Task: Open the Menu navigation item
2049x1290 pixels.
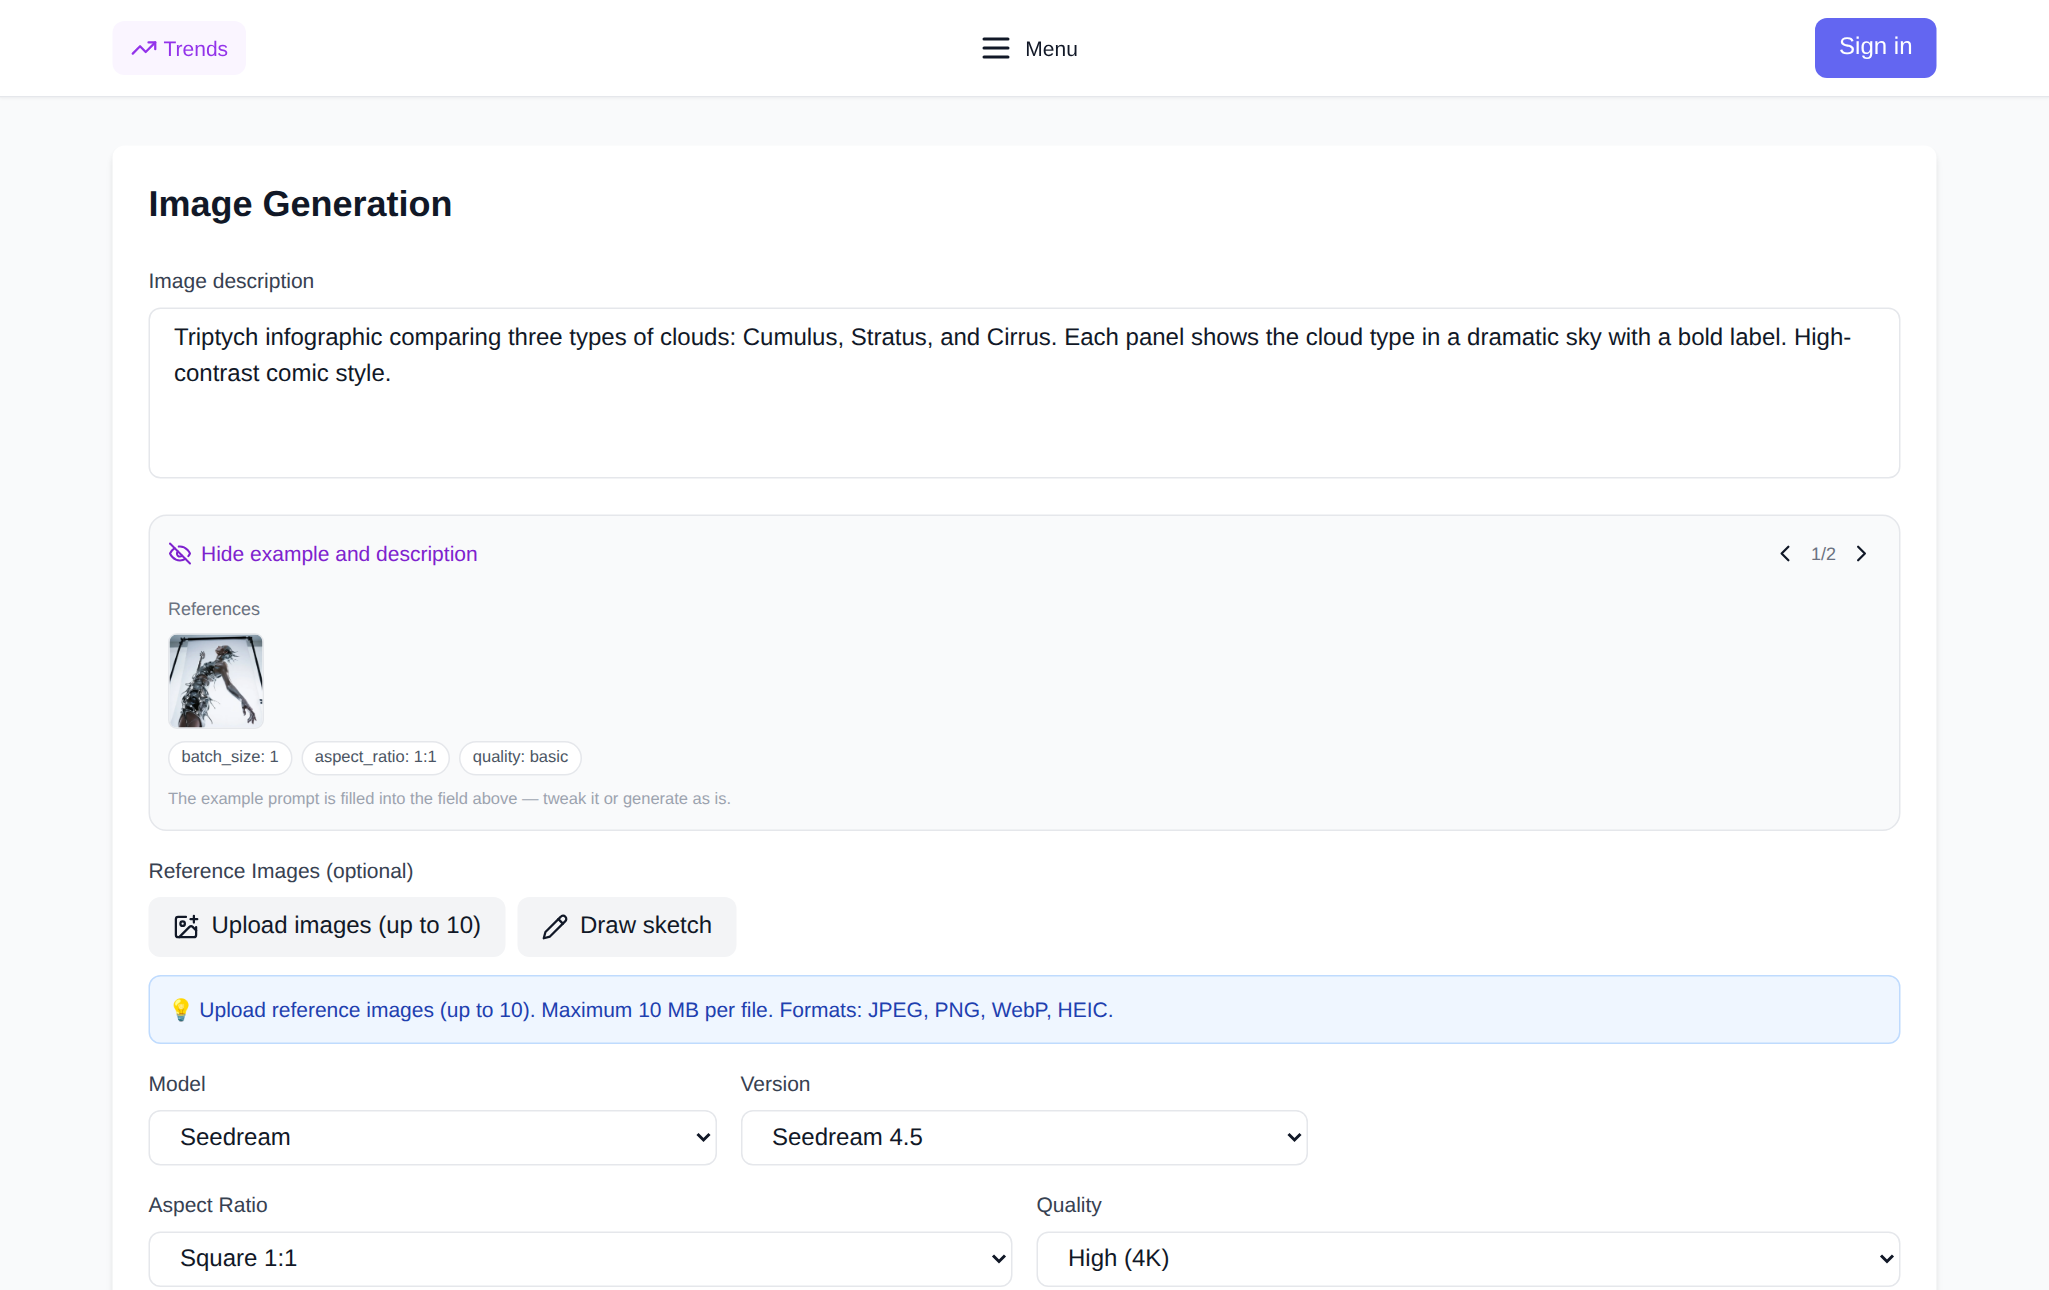Action: click(1029, 48)
